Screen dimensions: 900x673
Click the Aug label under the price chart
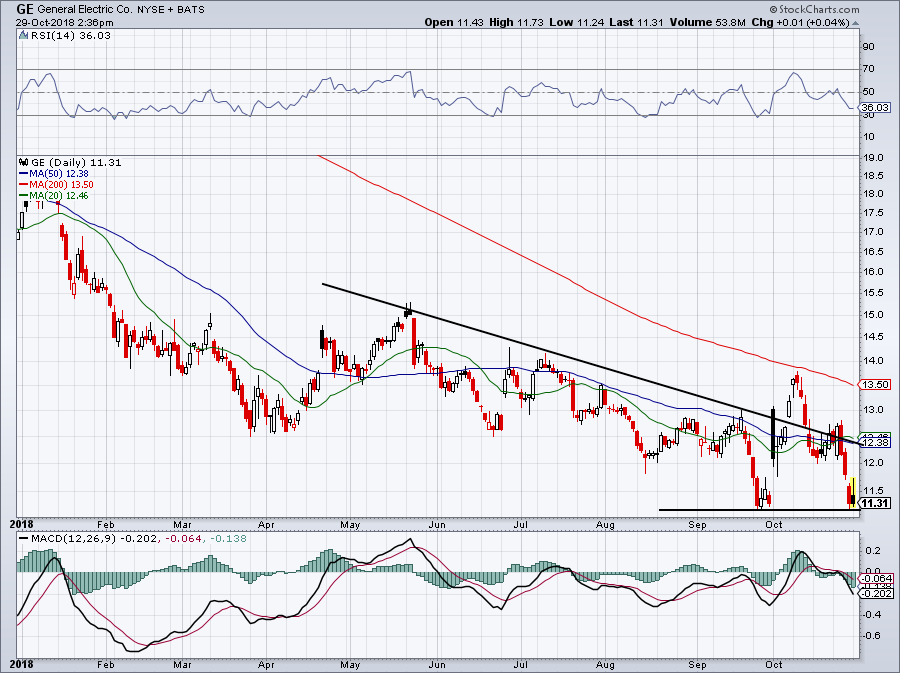click(x=605, y=524)
